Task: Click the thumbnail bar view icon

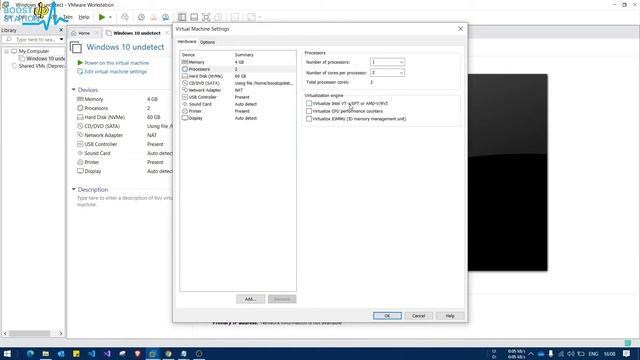Action: click(x=194, y=17)
